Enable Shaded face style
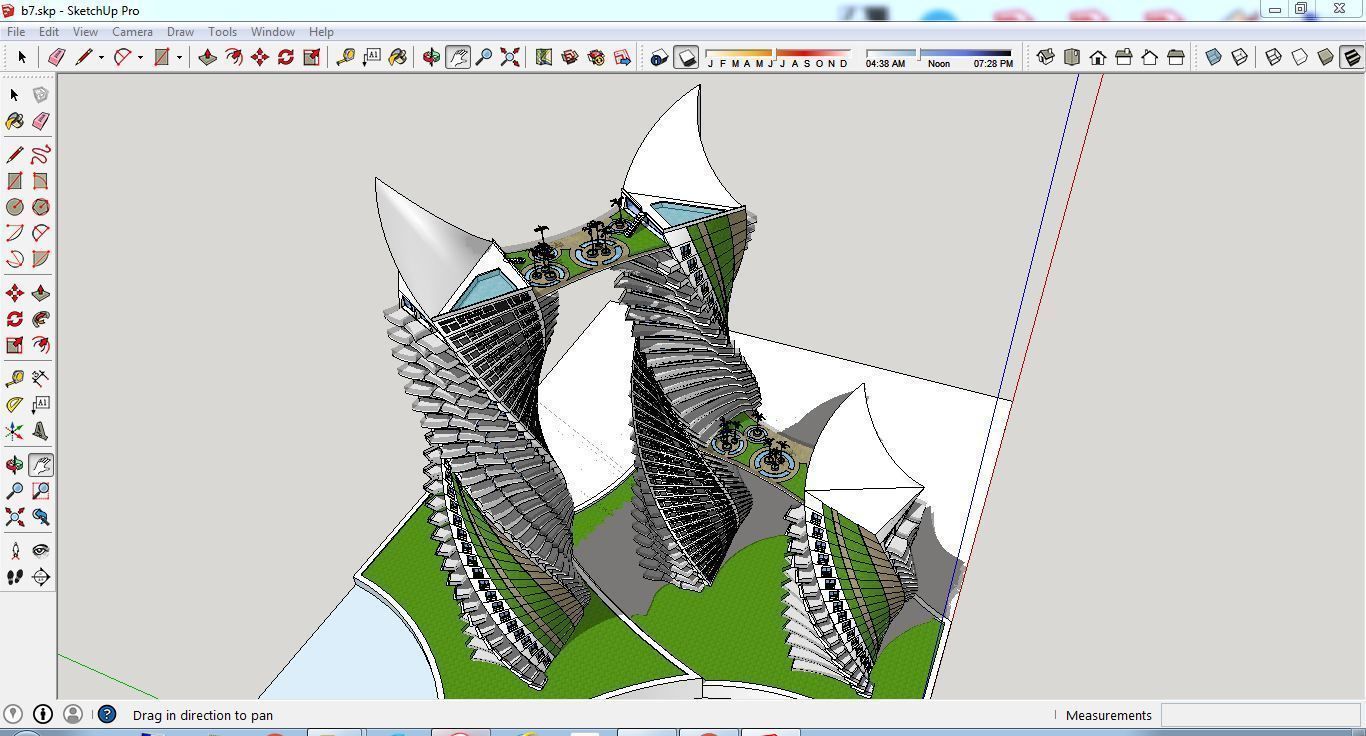The image size is (1366, 736). click(x=1326, y=58)
